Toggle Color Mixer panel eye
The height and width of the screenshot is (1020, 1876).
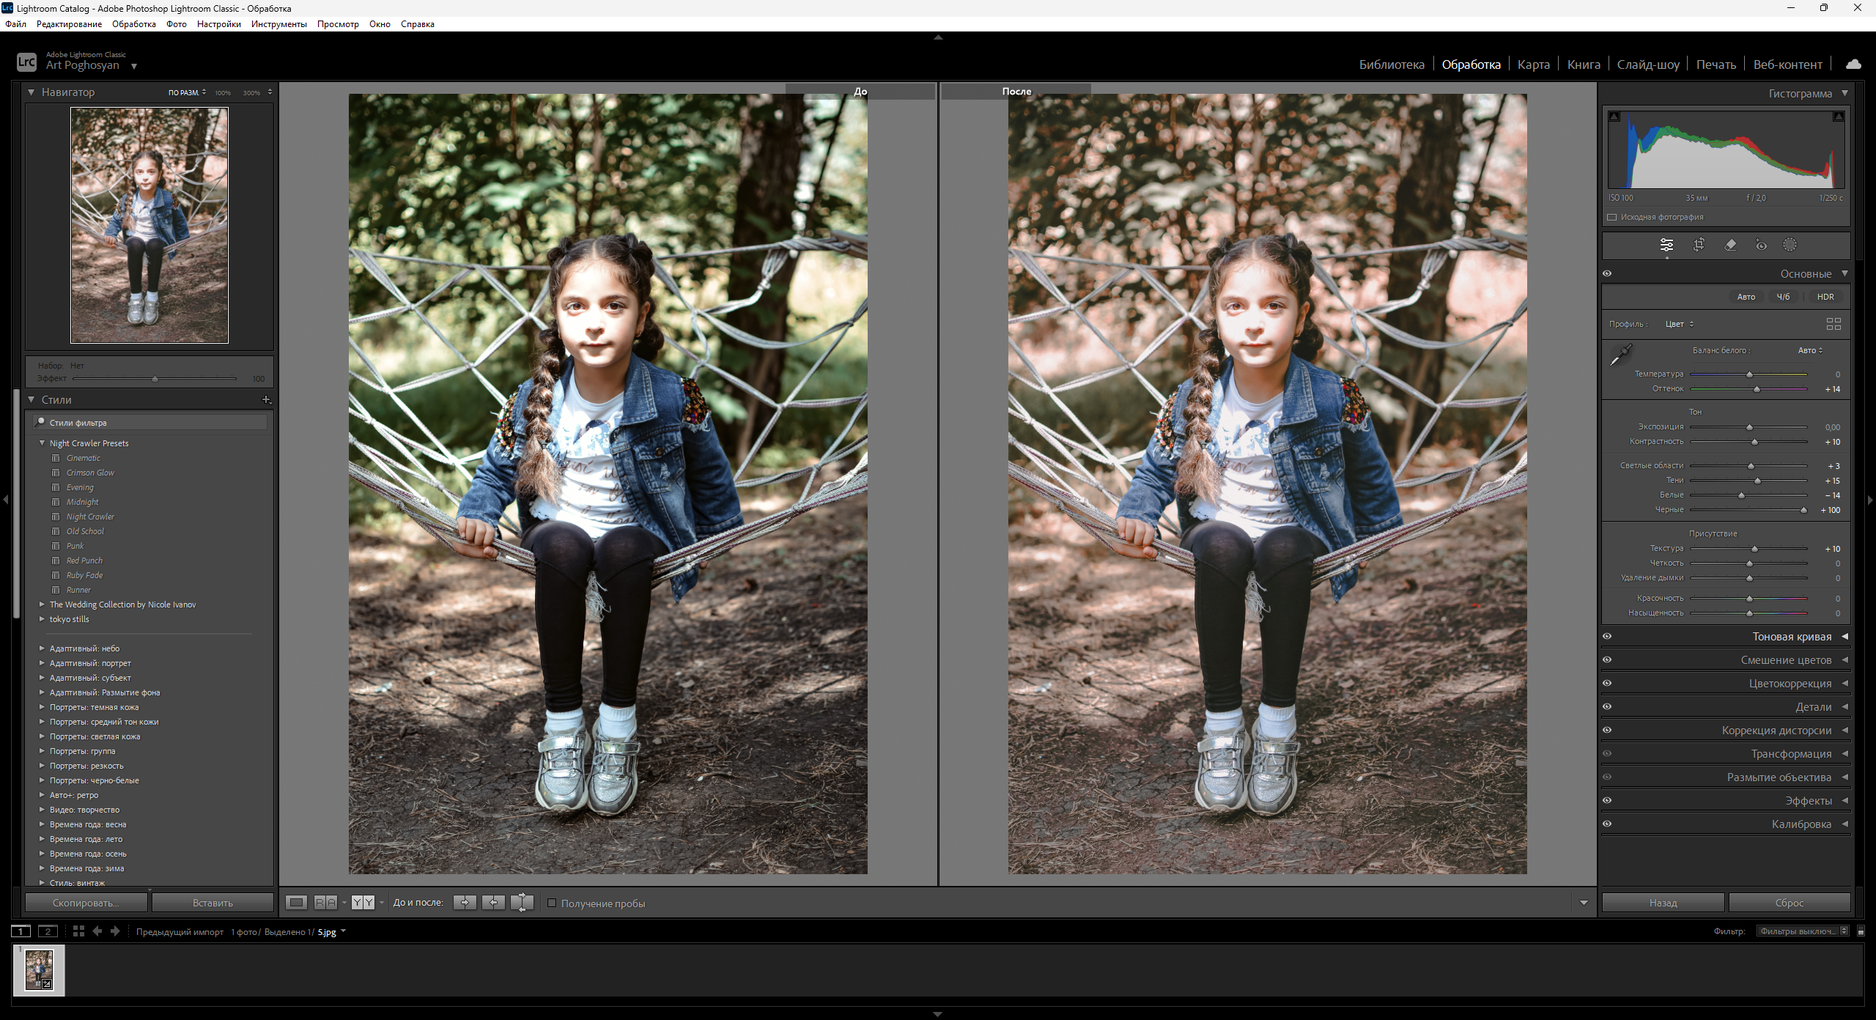point(1607,660)
